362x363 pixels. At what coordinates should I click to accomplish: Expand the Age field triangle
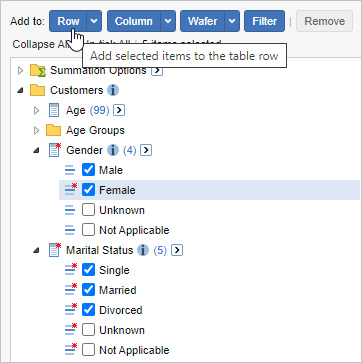coord(37,111)
